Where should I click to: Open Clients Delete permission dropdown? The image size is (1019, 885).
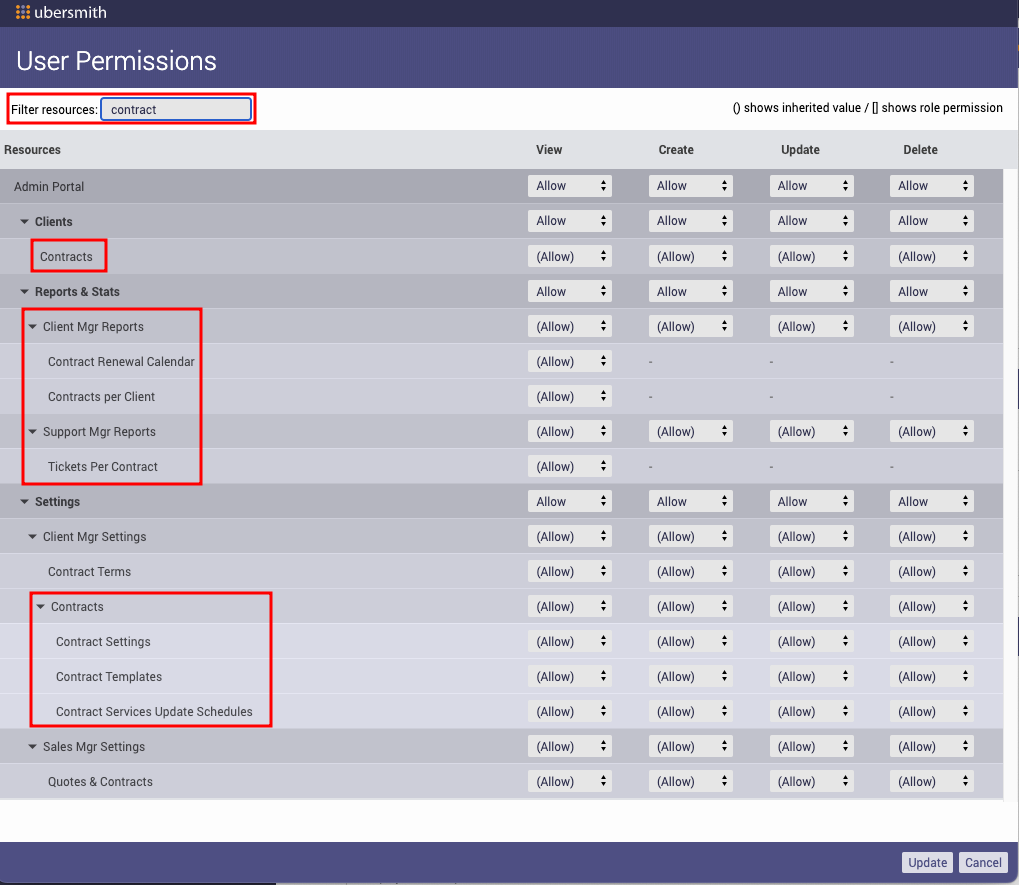click(931, 221)
